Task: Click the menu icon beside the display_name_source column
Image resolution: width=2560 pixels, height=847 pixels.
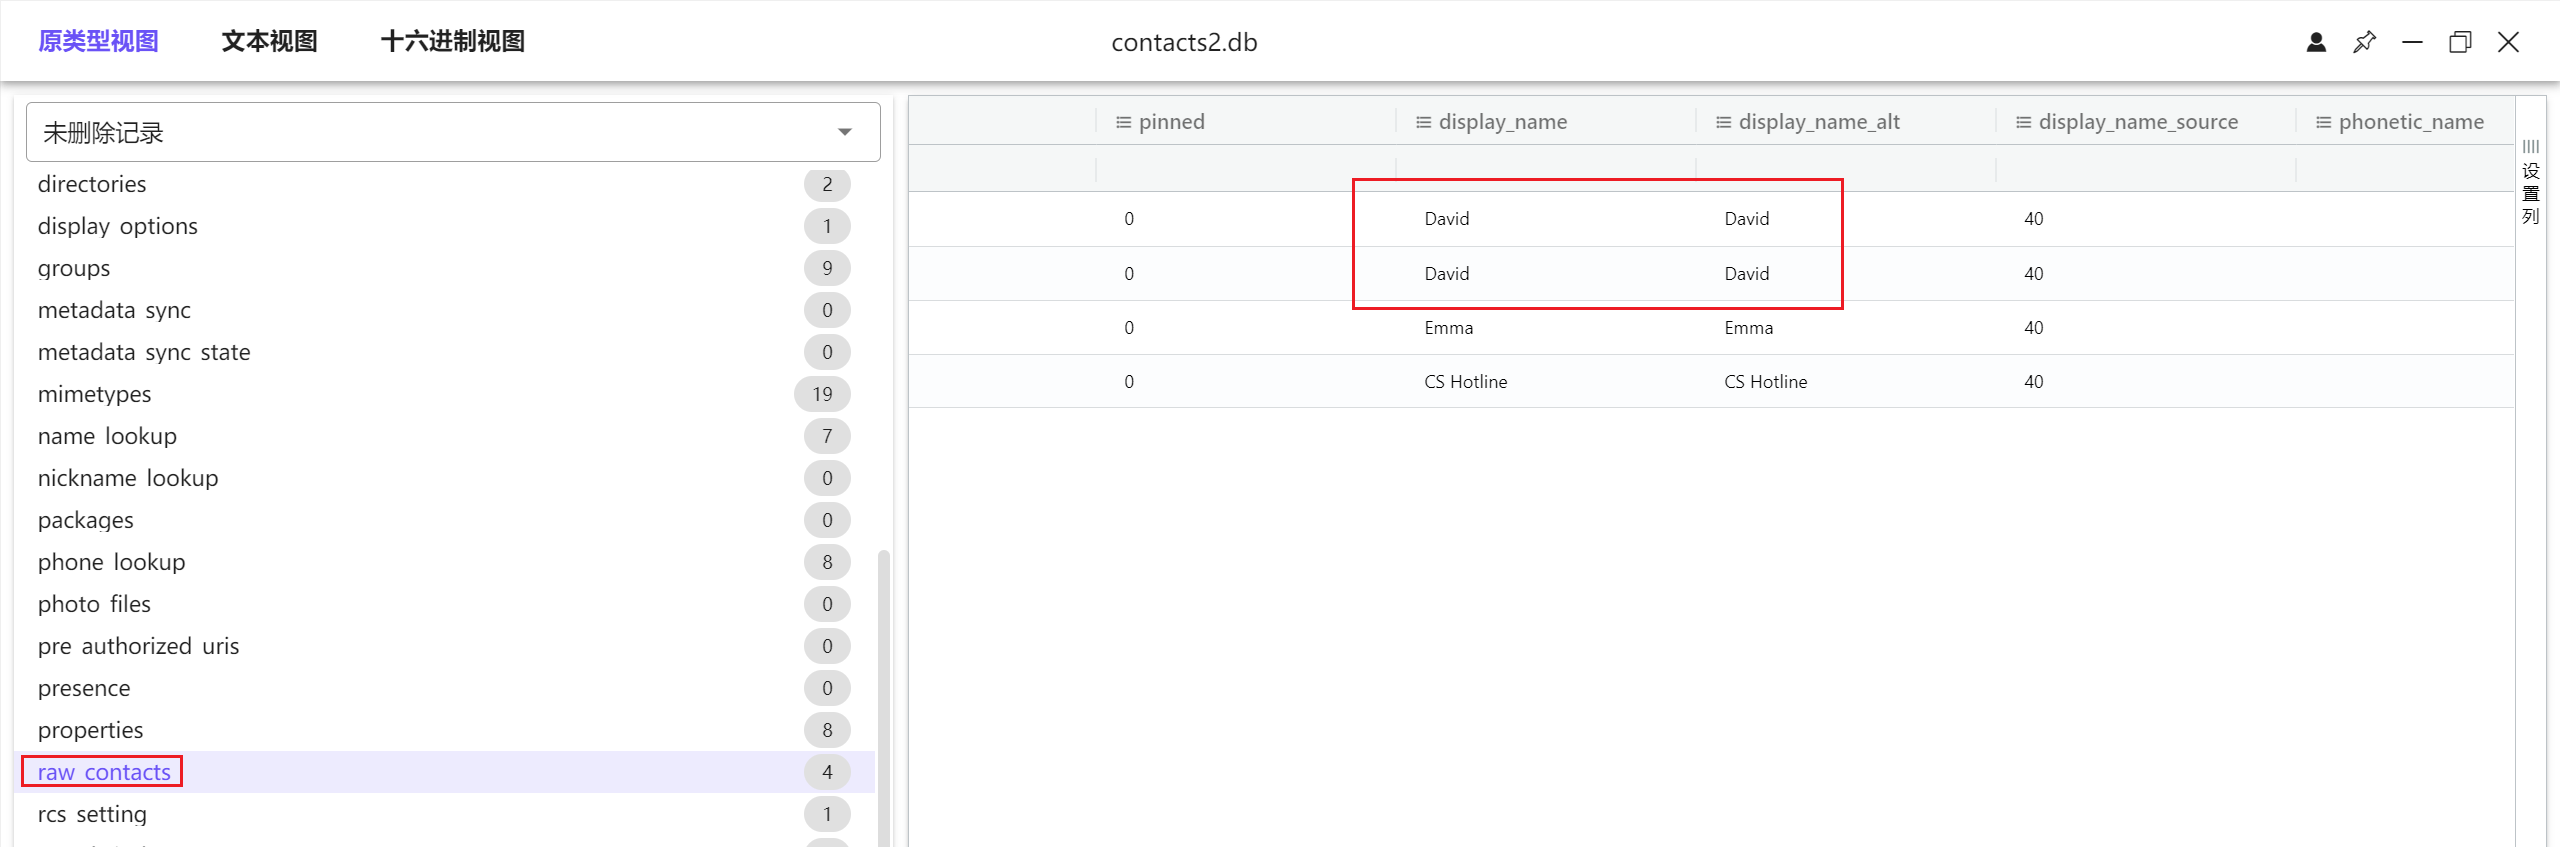Action: tap(2023, 122)
